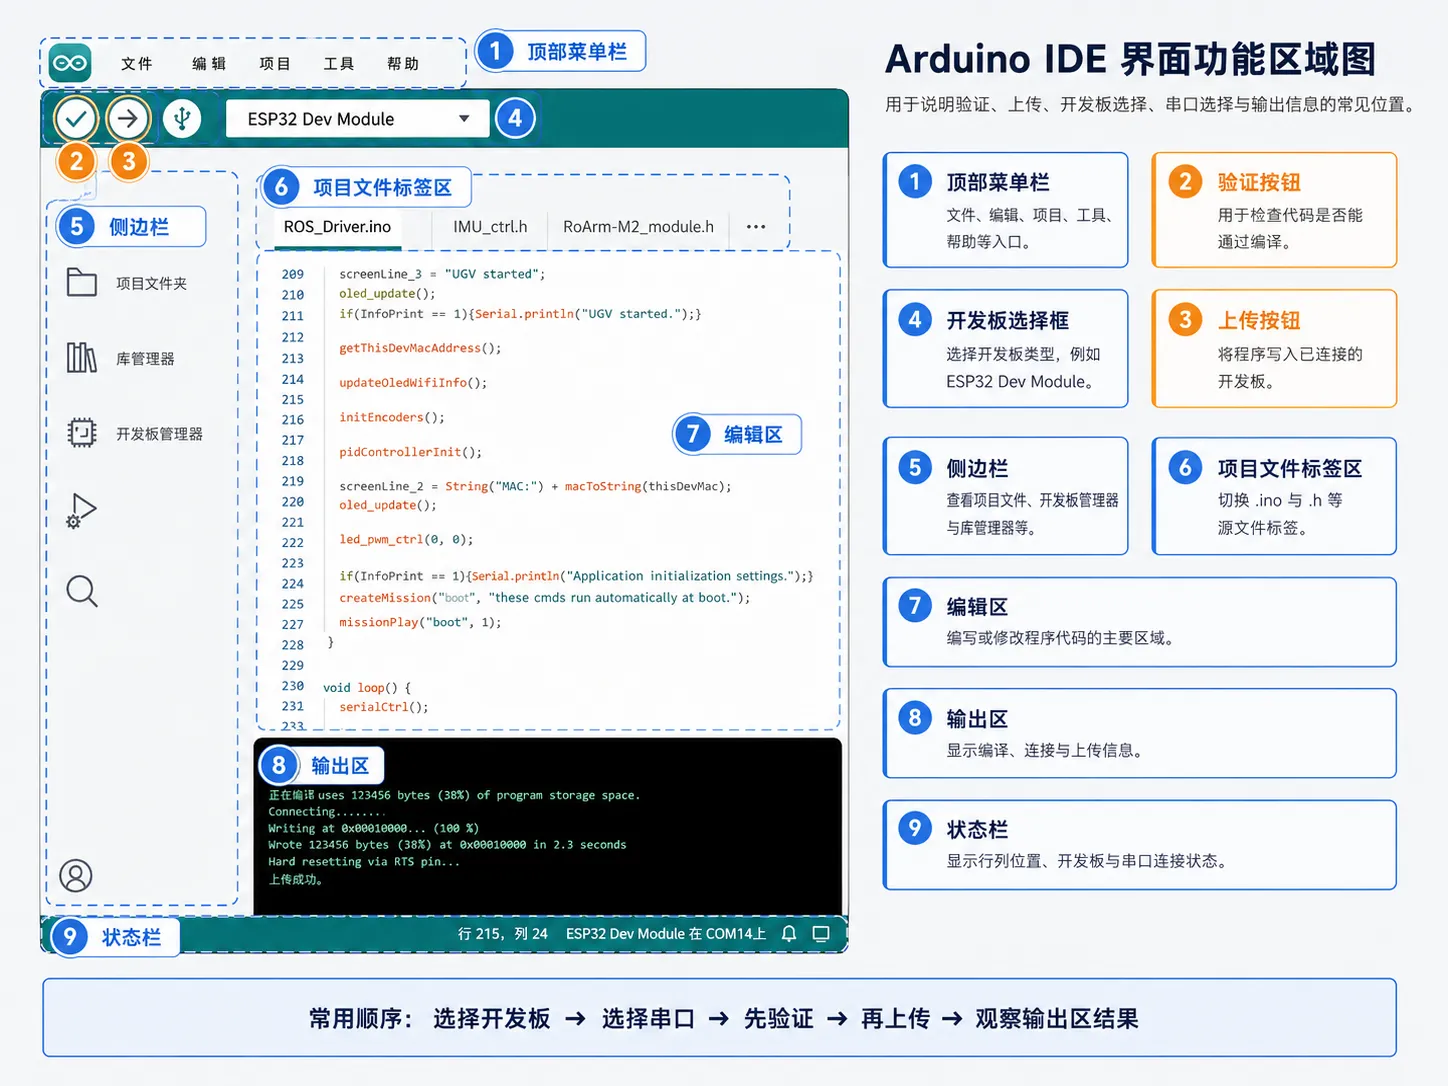Click the missionPlay("boot", 1); code line
The image size is (1448, 1086).
(420, 622)
